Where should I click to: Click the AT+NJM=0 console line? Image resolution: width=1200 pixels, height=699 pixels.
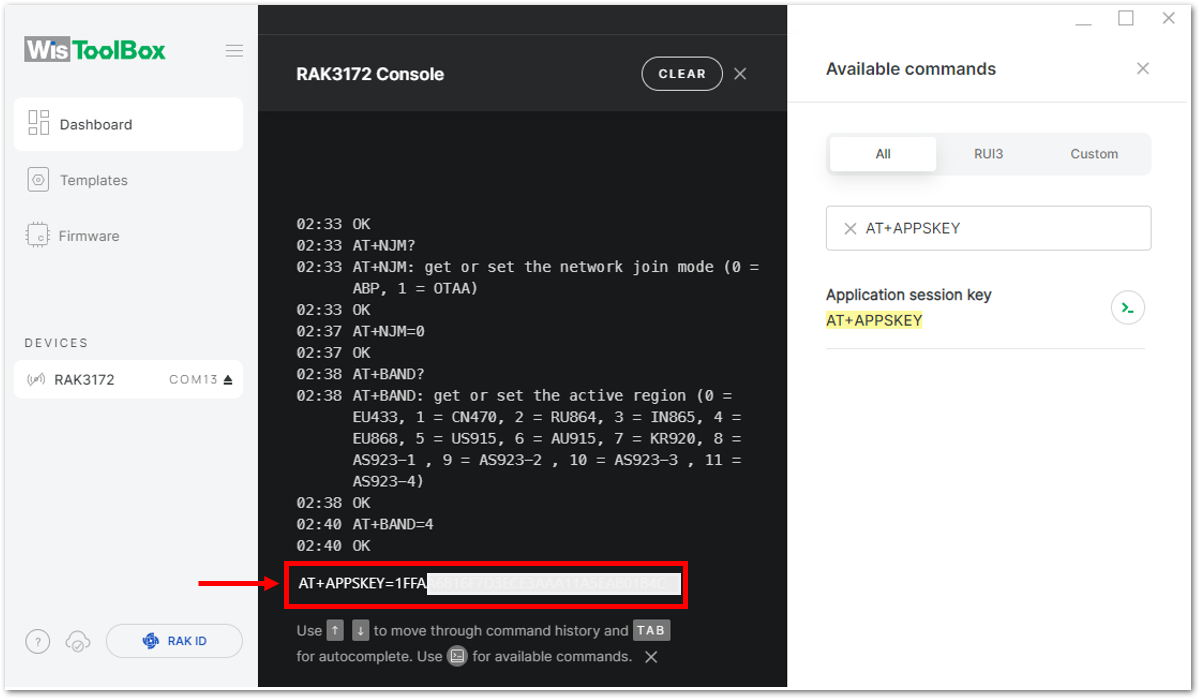pyautogui.click(x=389, y=331)
